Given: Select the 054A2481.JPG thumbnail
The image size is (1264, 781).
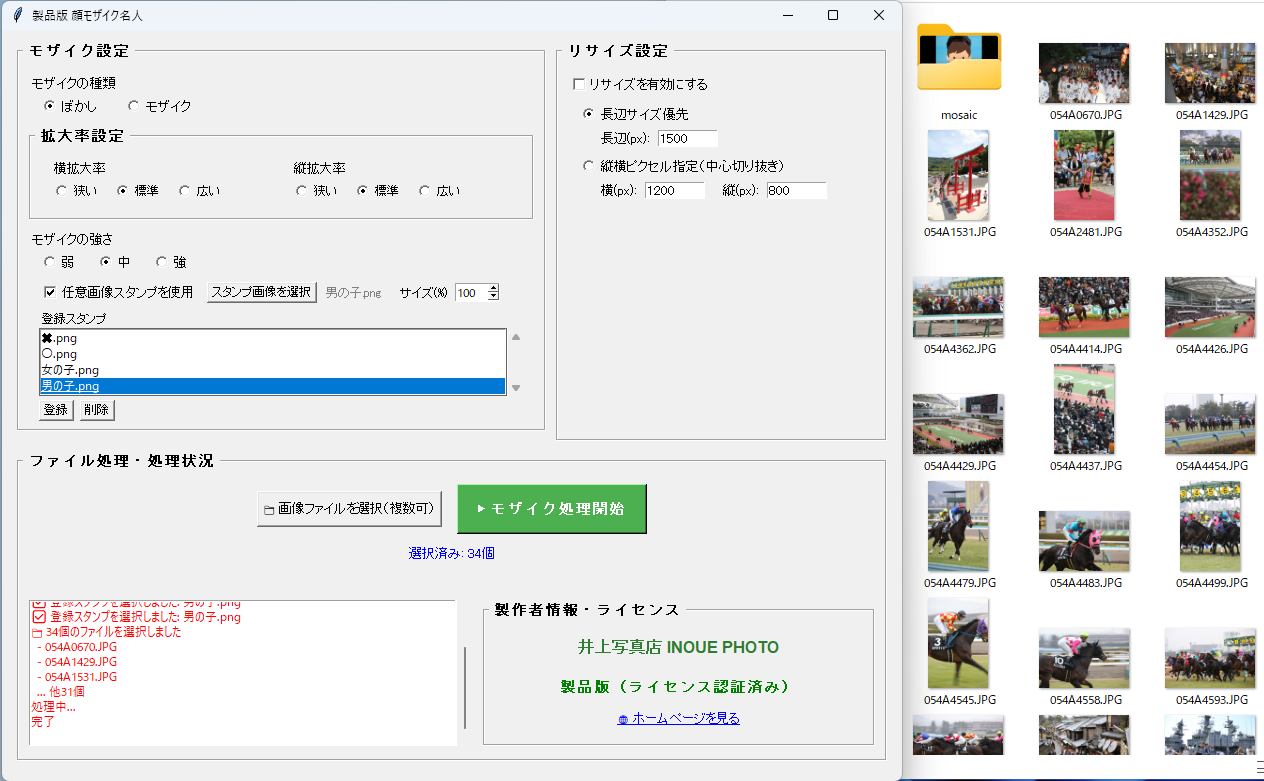Looking at the screenshot, I should 1083,175.
